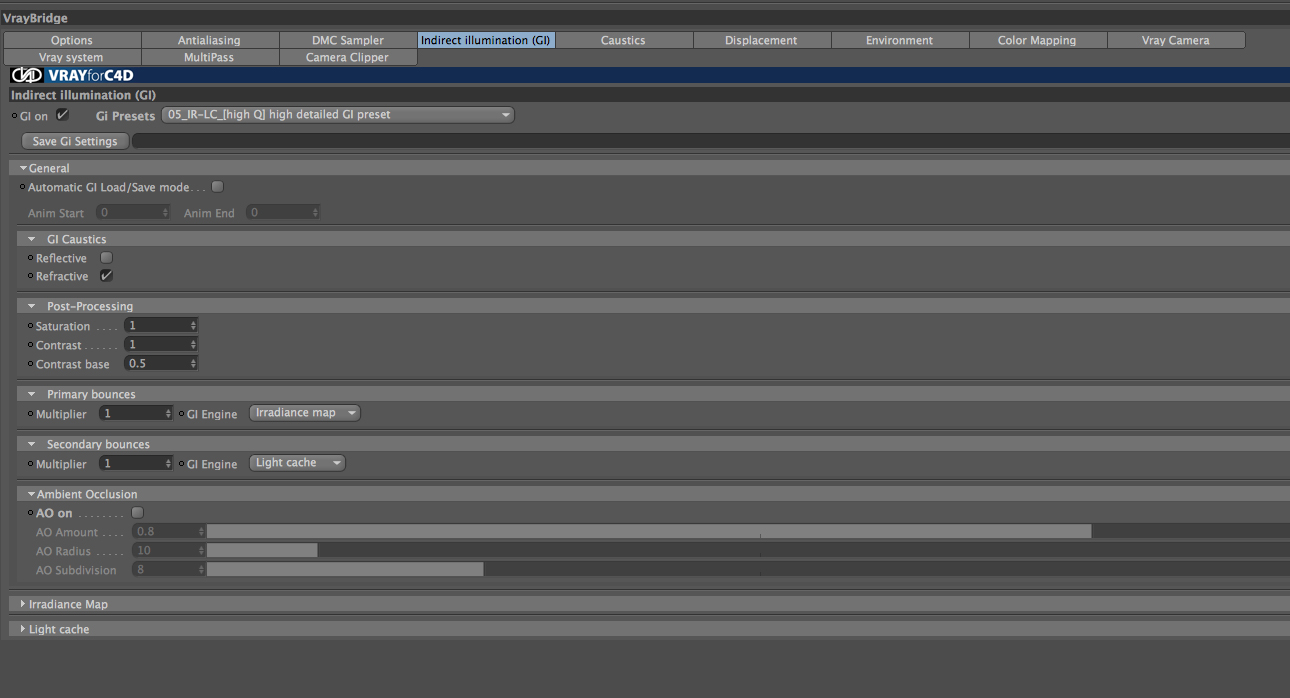Viewport: 1290px width, 698px height.
Task: Click the AO Subdivision slider
Action: [x=748, y=569]
